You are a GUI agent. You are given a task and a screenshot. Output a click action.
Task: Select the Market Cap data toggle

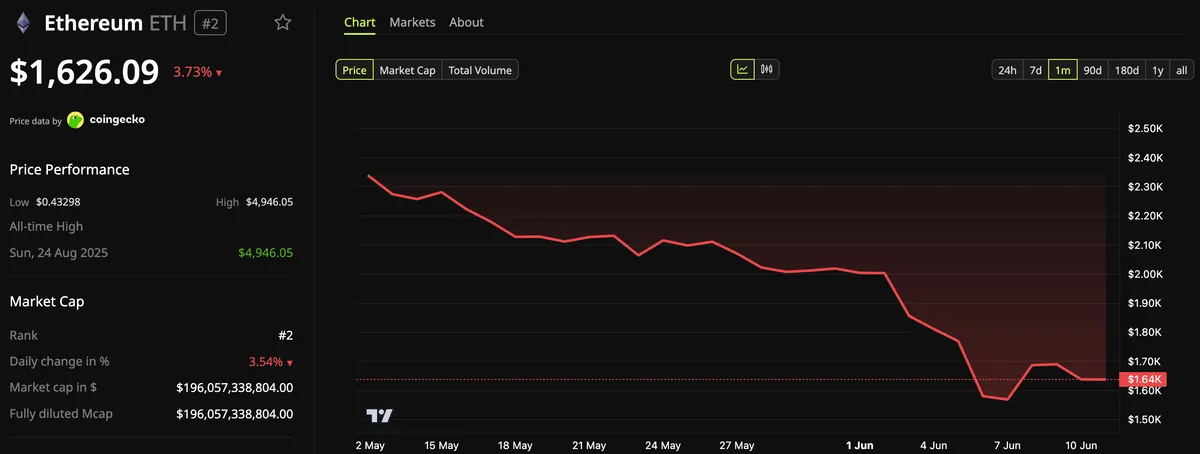tap(407, 70)
